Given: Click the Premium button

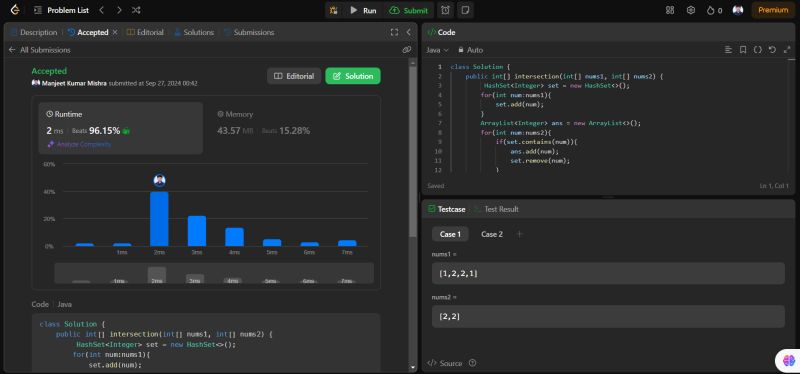Looking at the screenshot, I should pyautogui.click(x=773, y=10).
